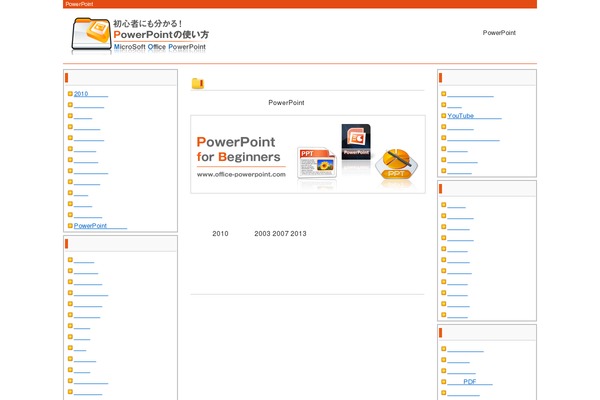The image size is (600, 400).
Task: Click the "2003 2007 2013" text in article
Action: click(280, 233)
